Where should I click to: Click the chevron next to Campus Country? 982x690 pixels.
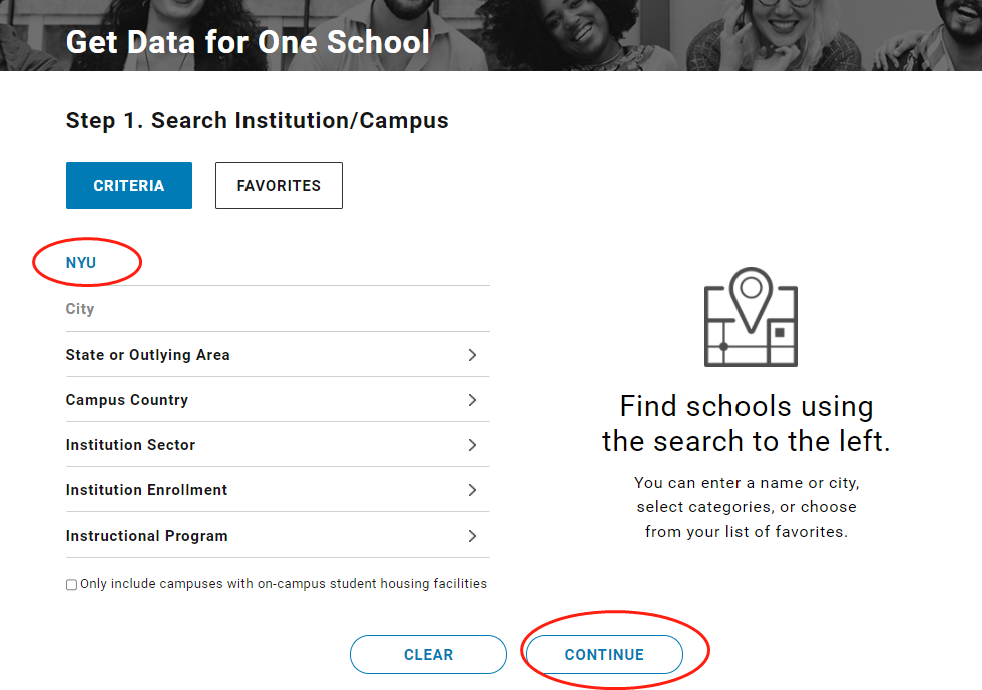coord(472,400)
